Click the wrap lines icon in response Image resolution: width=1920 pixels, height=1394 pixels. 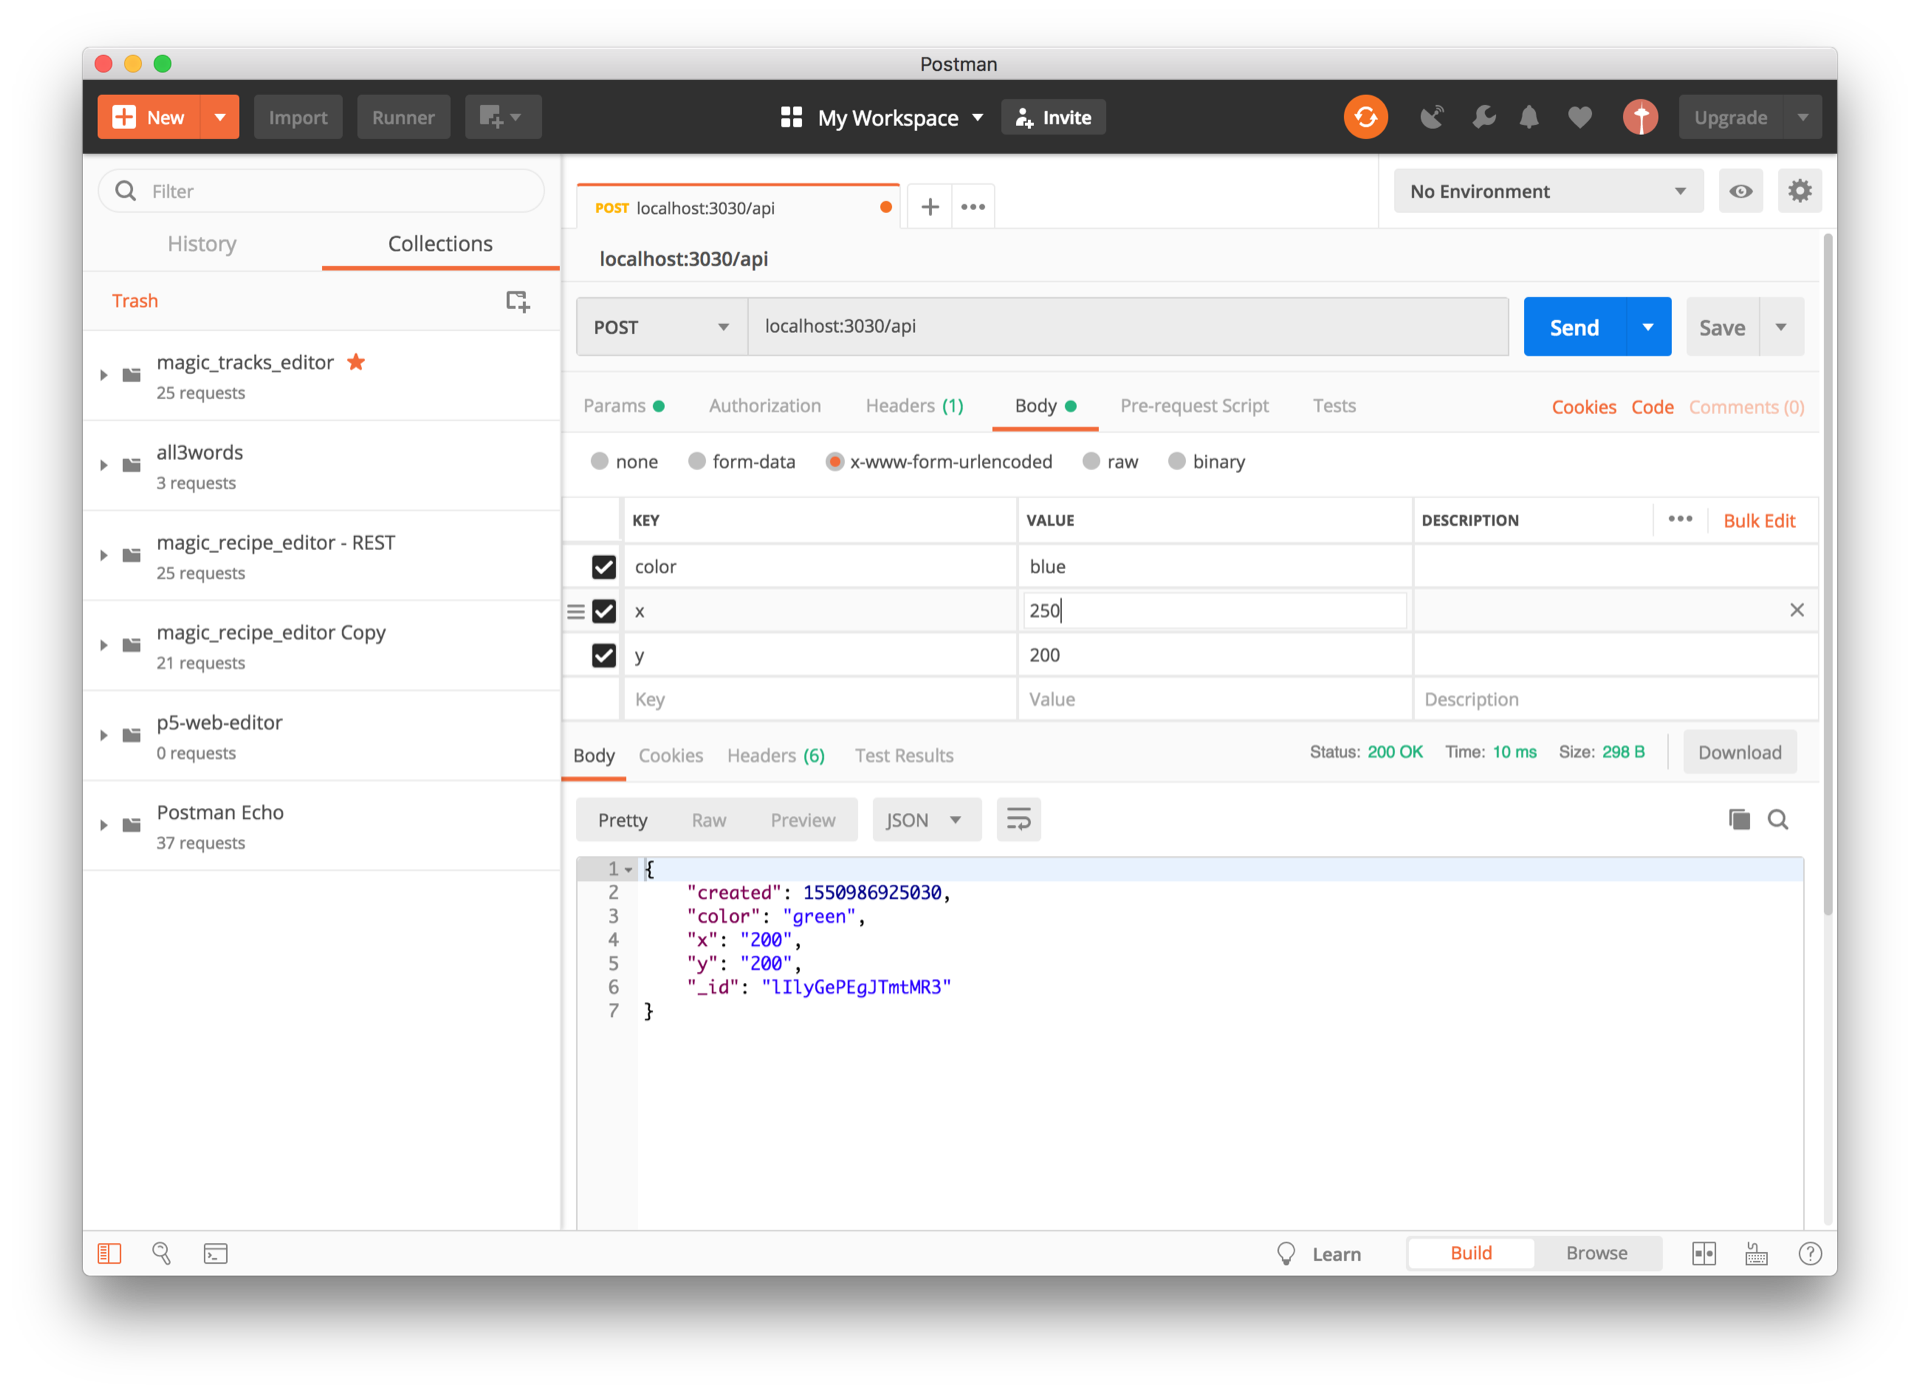pyautogui.click(x=1018, y=820)
